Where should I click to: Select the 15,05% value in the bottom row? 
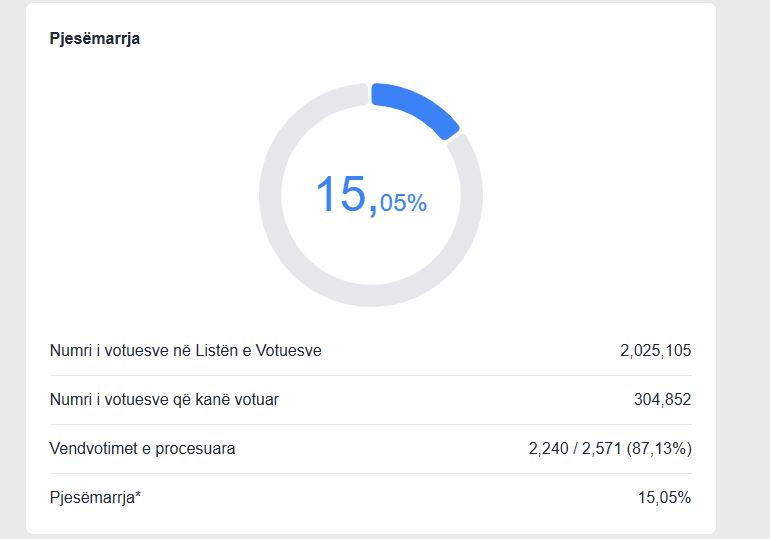pyautogui.click(x=664, y=498)
